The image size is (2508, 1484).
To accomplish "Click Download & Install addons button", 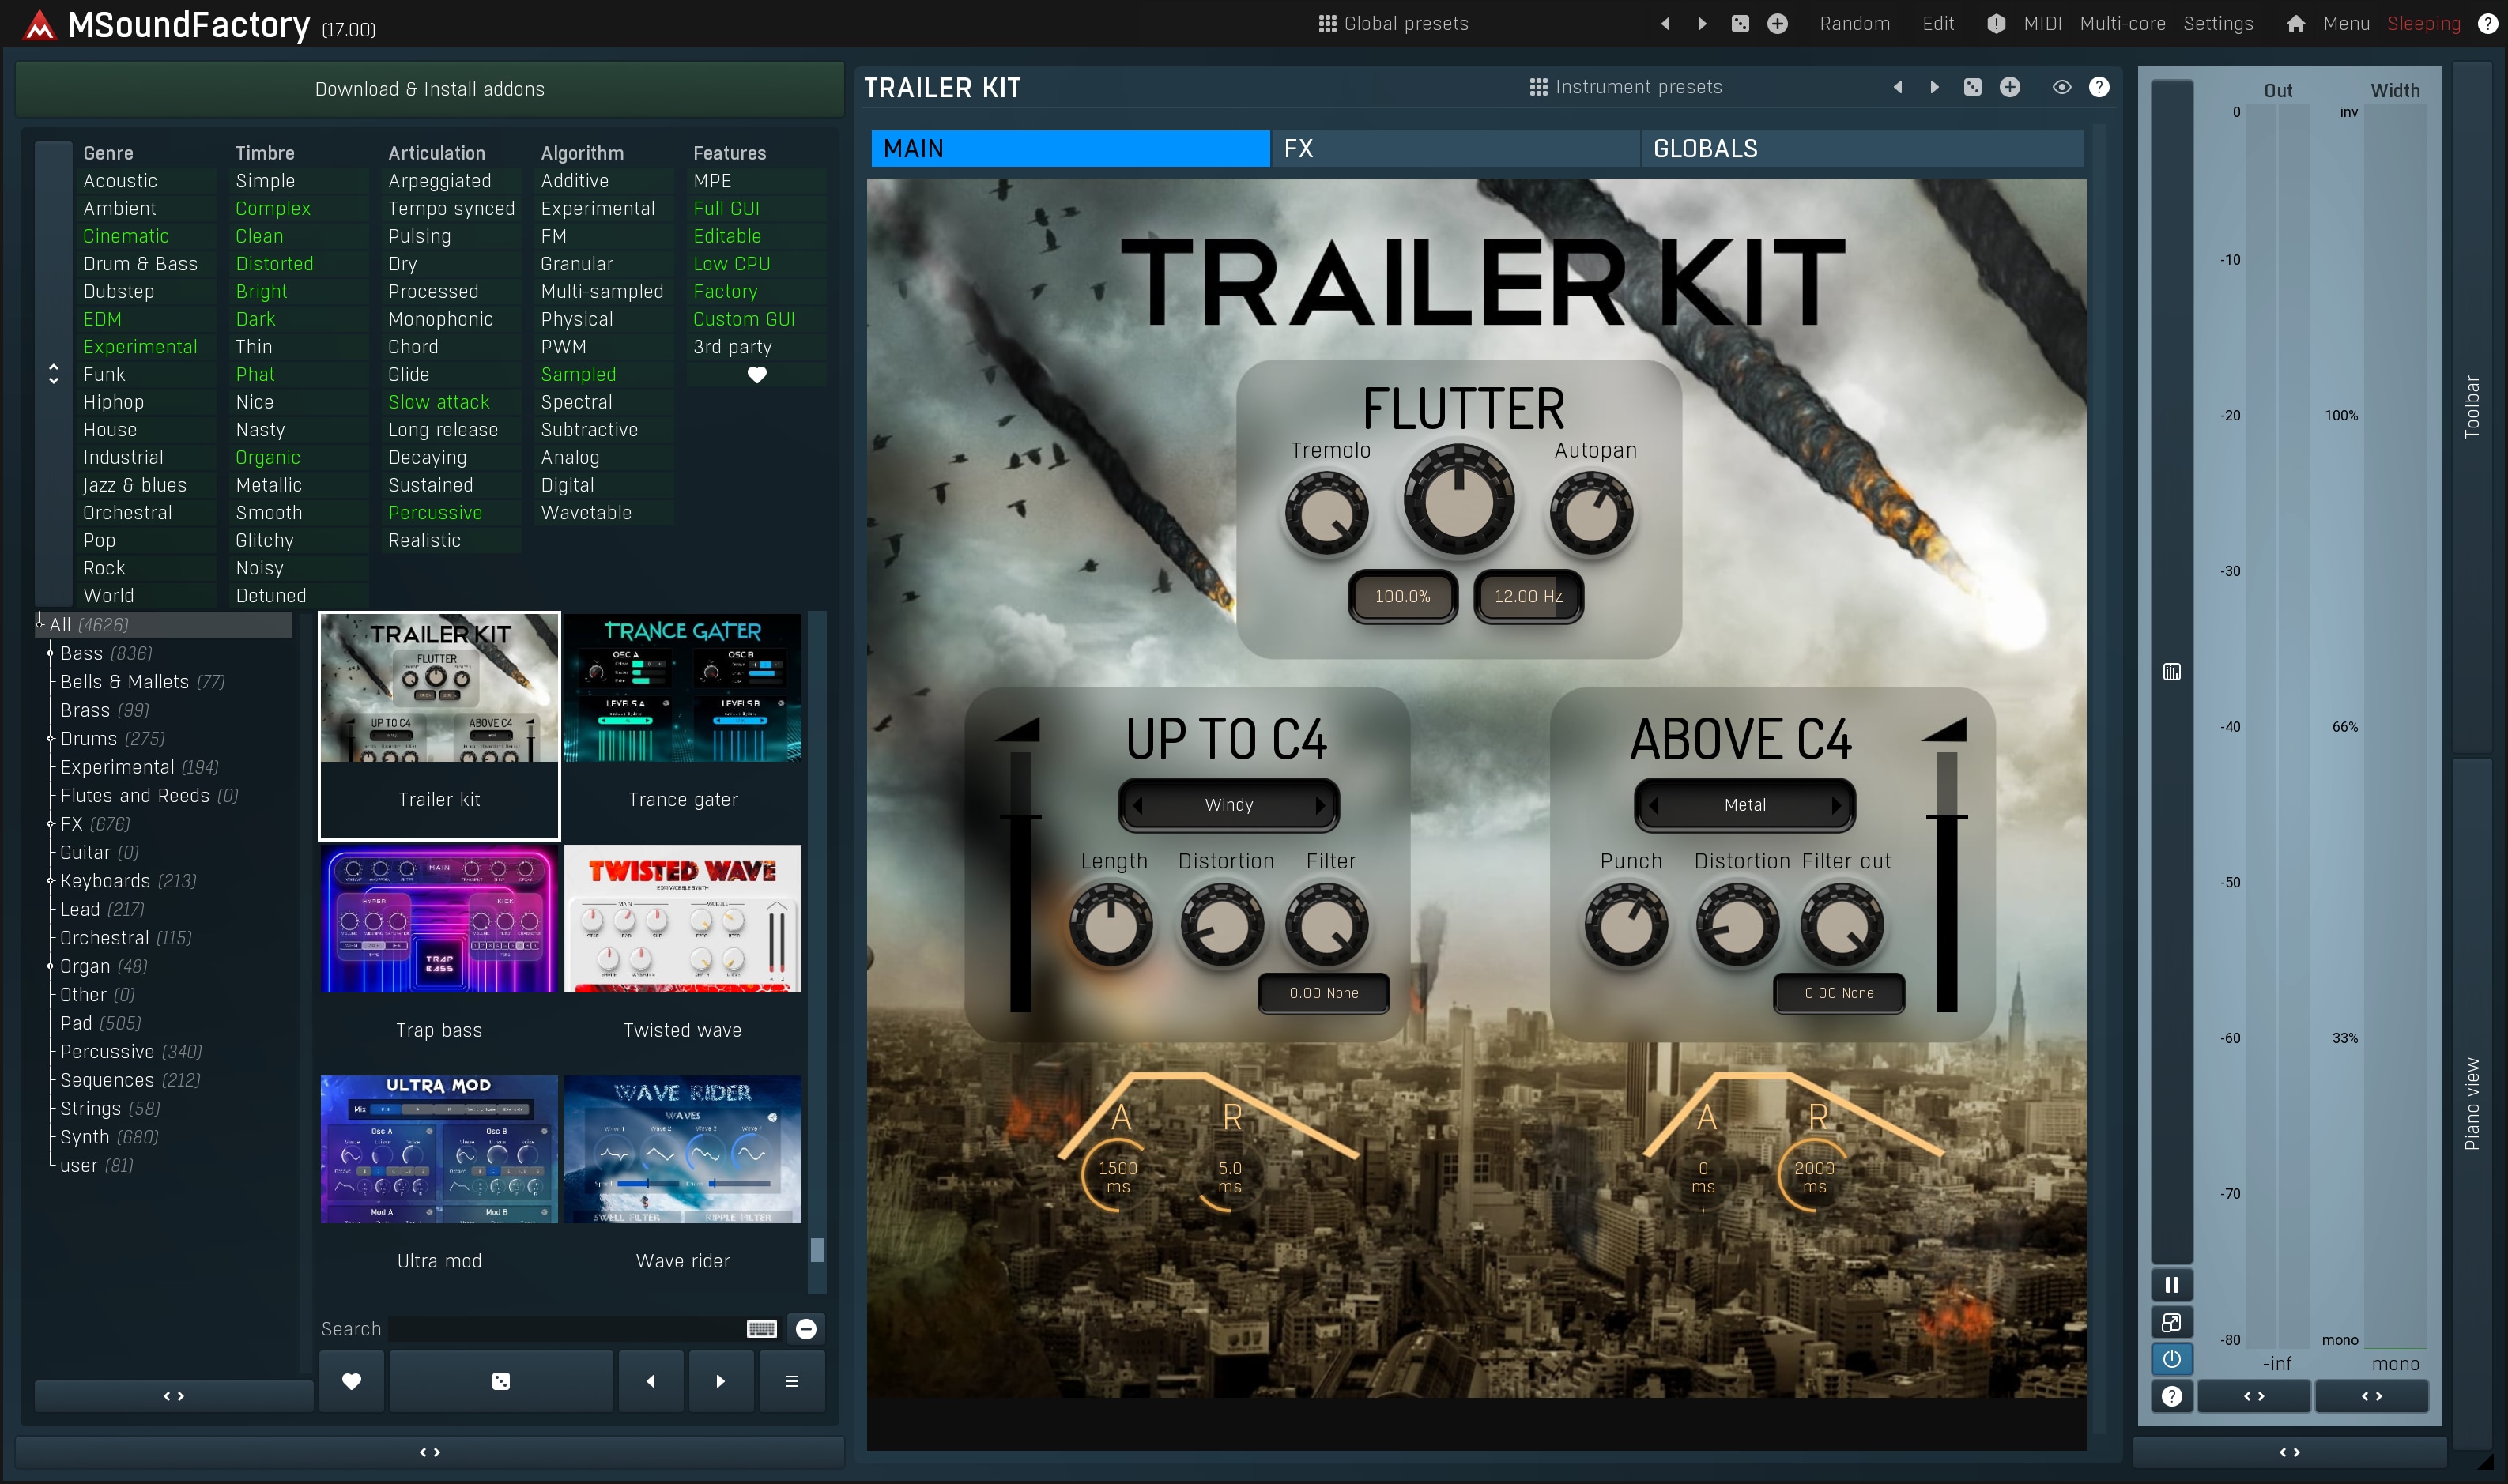I will [x=429, y=89].
